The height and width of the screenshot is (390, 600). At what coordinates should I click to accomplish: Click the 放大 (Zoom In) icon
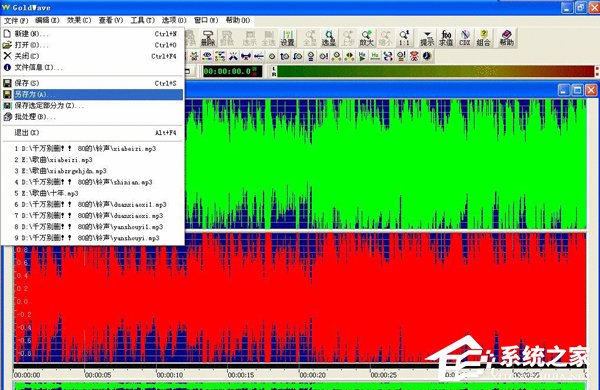coord(366,38)
